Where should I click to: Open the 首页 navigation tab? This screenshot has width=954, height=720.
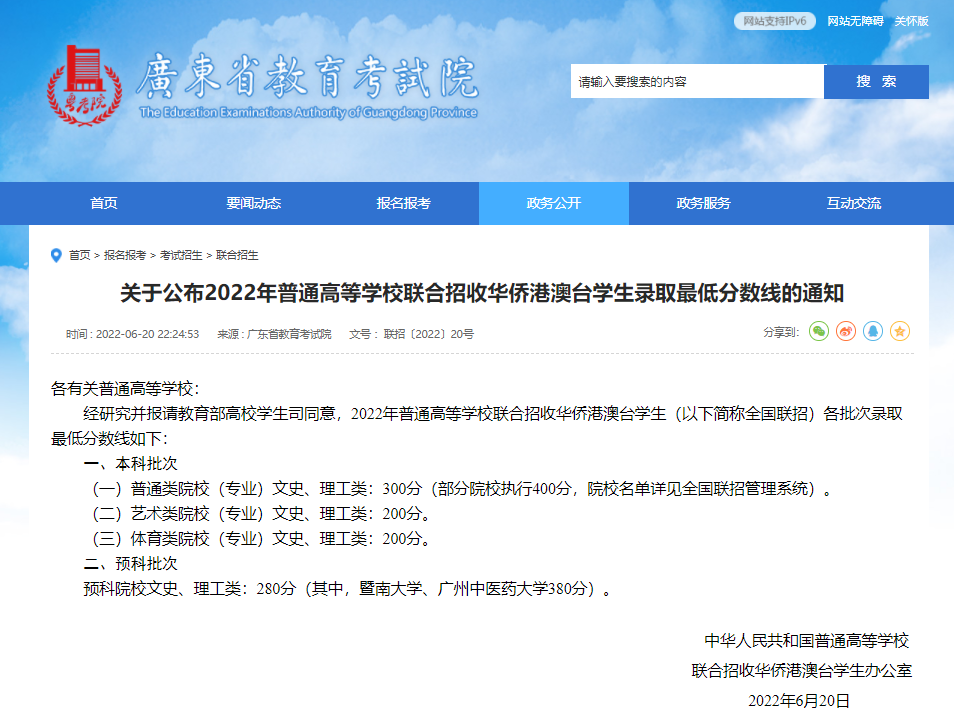(x=103, y=203)
